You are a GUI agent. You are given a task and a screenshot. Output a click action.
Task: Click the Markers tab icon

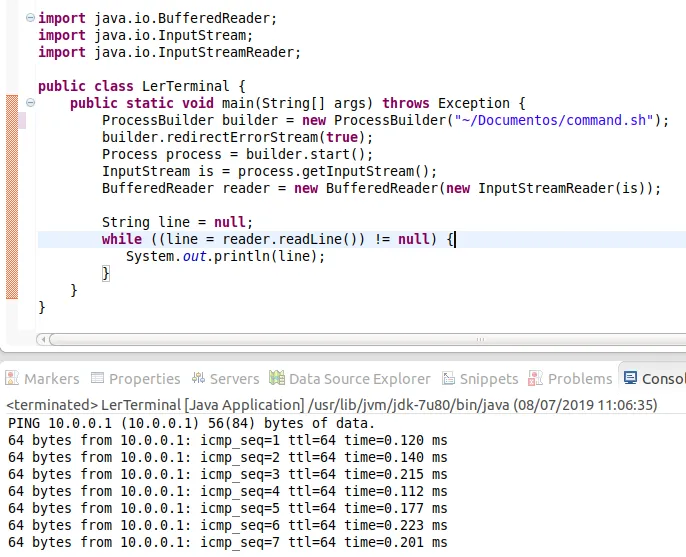tap(12, 379)
